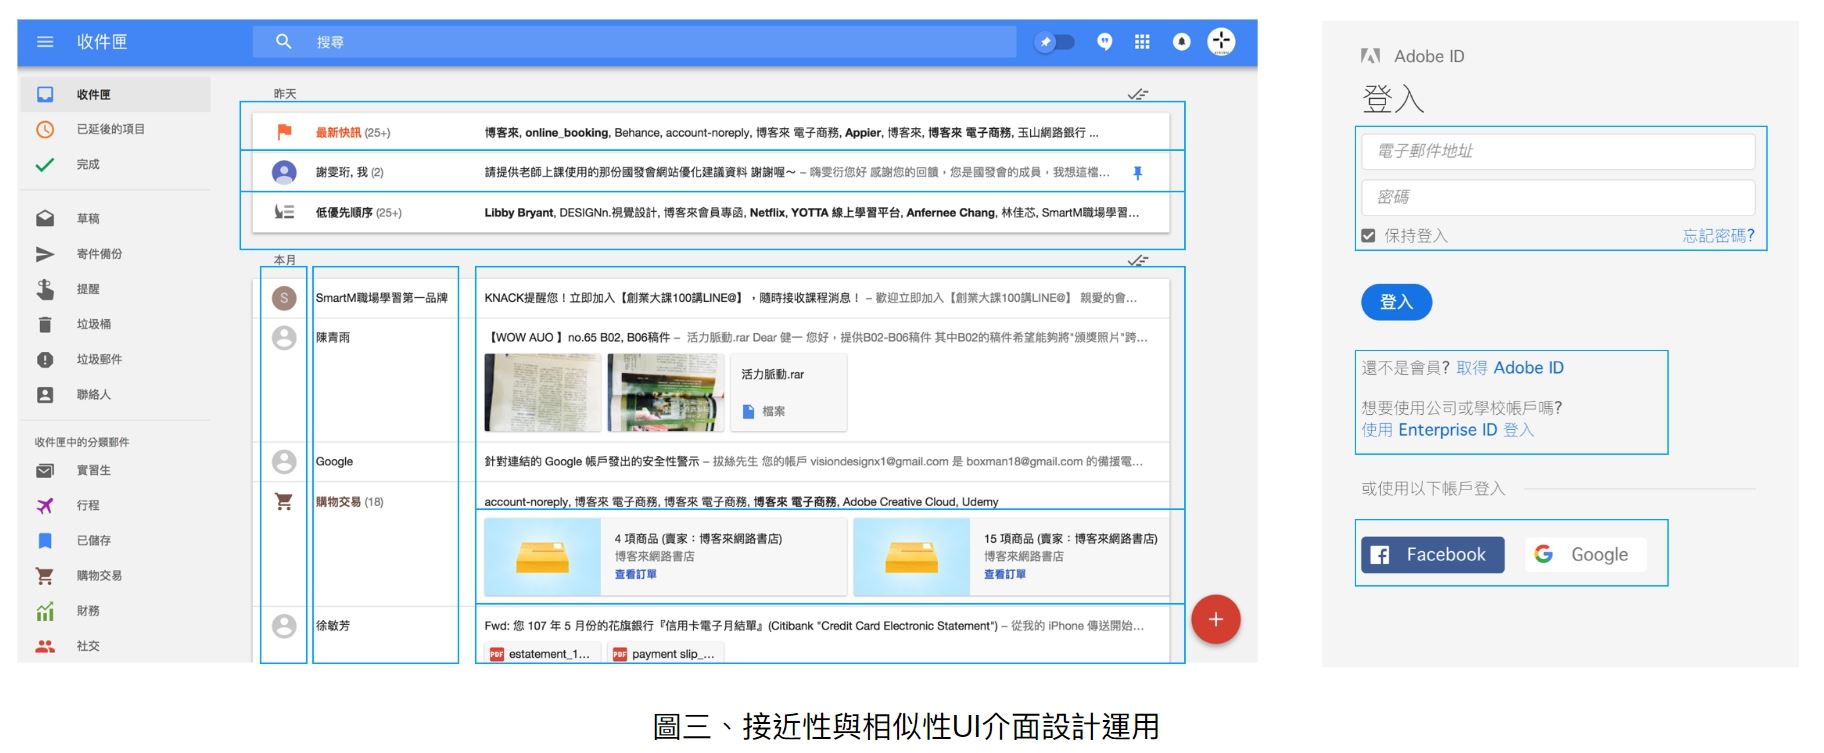Click the trips airplane icon
This screenshot has height=753, width=1824.
pyautogui.click(x=45, y=506)
